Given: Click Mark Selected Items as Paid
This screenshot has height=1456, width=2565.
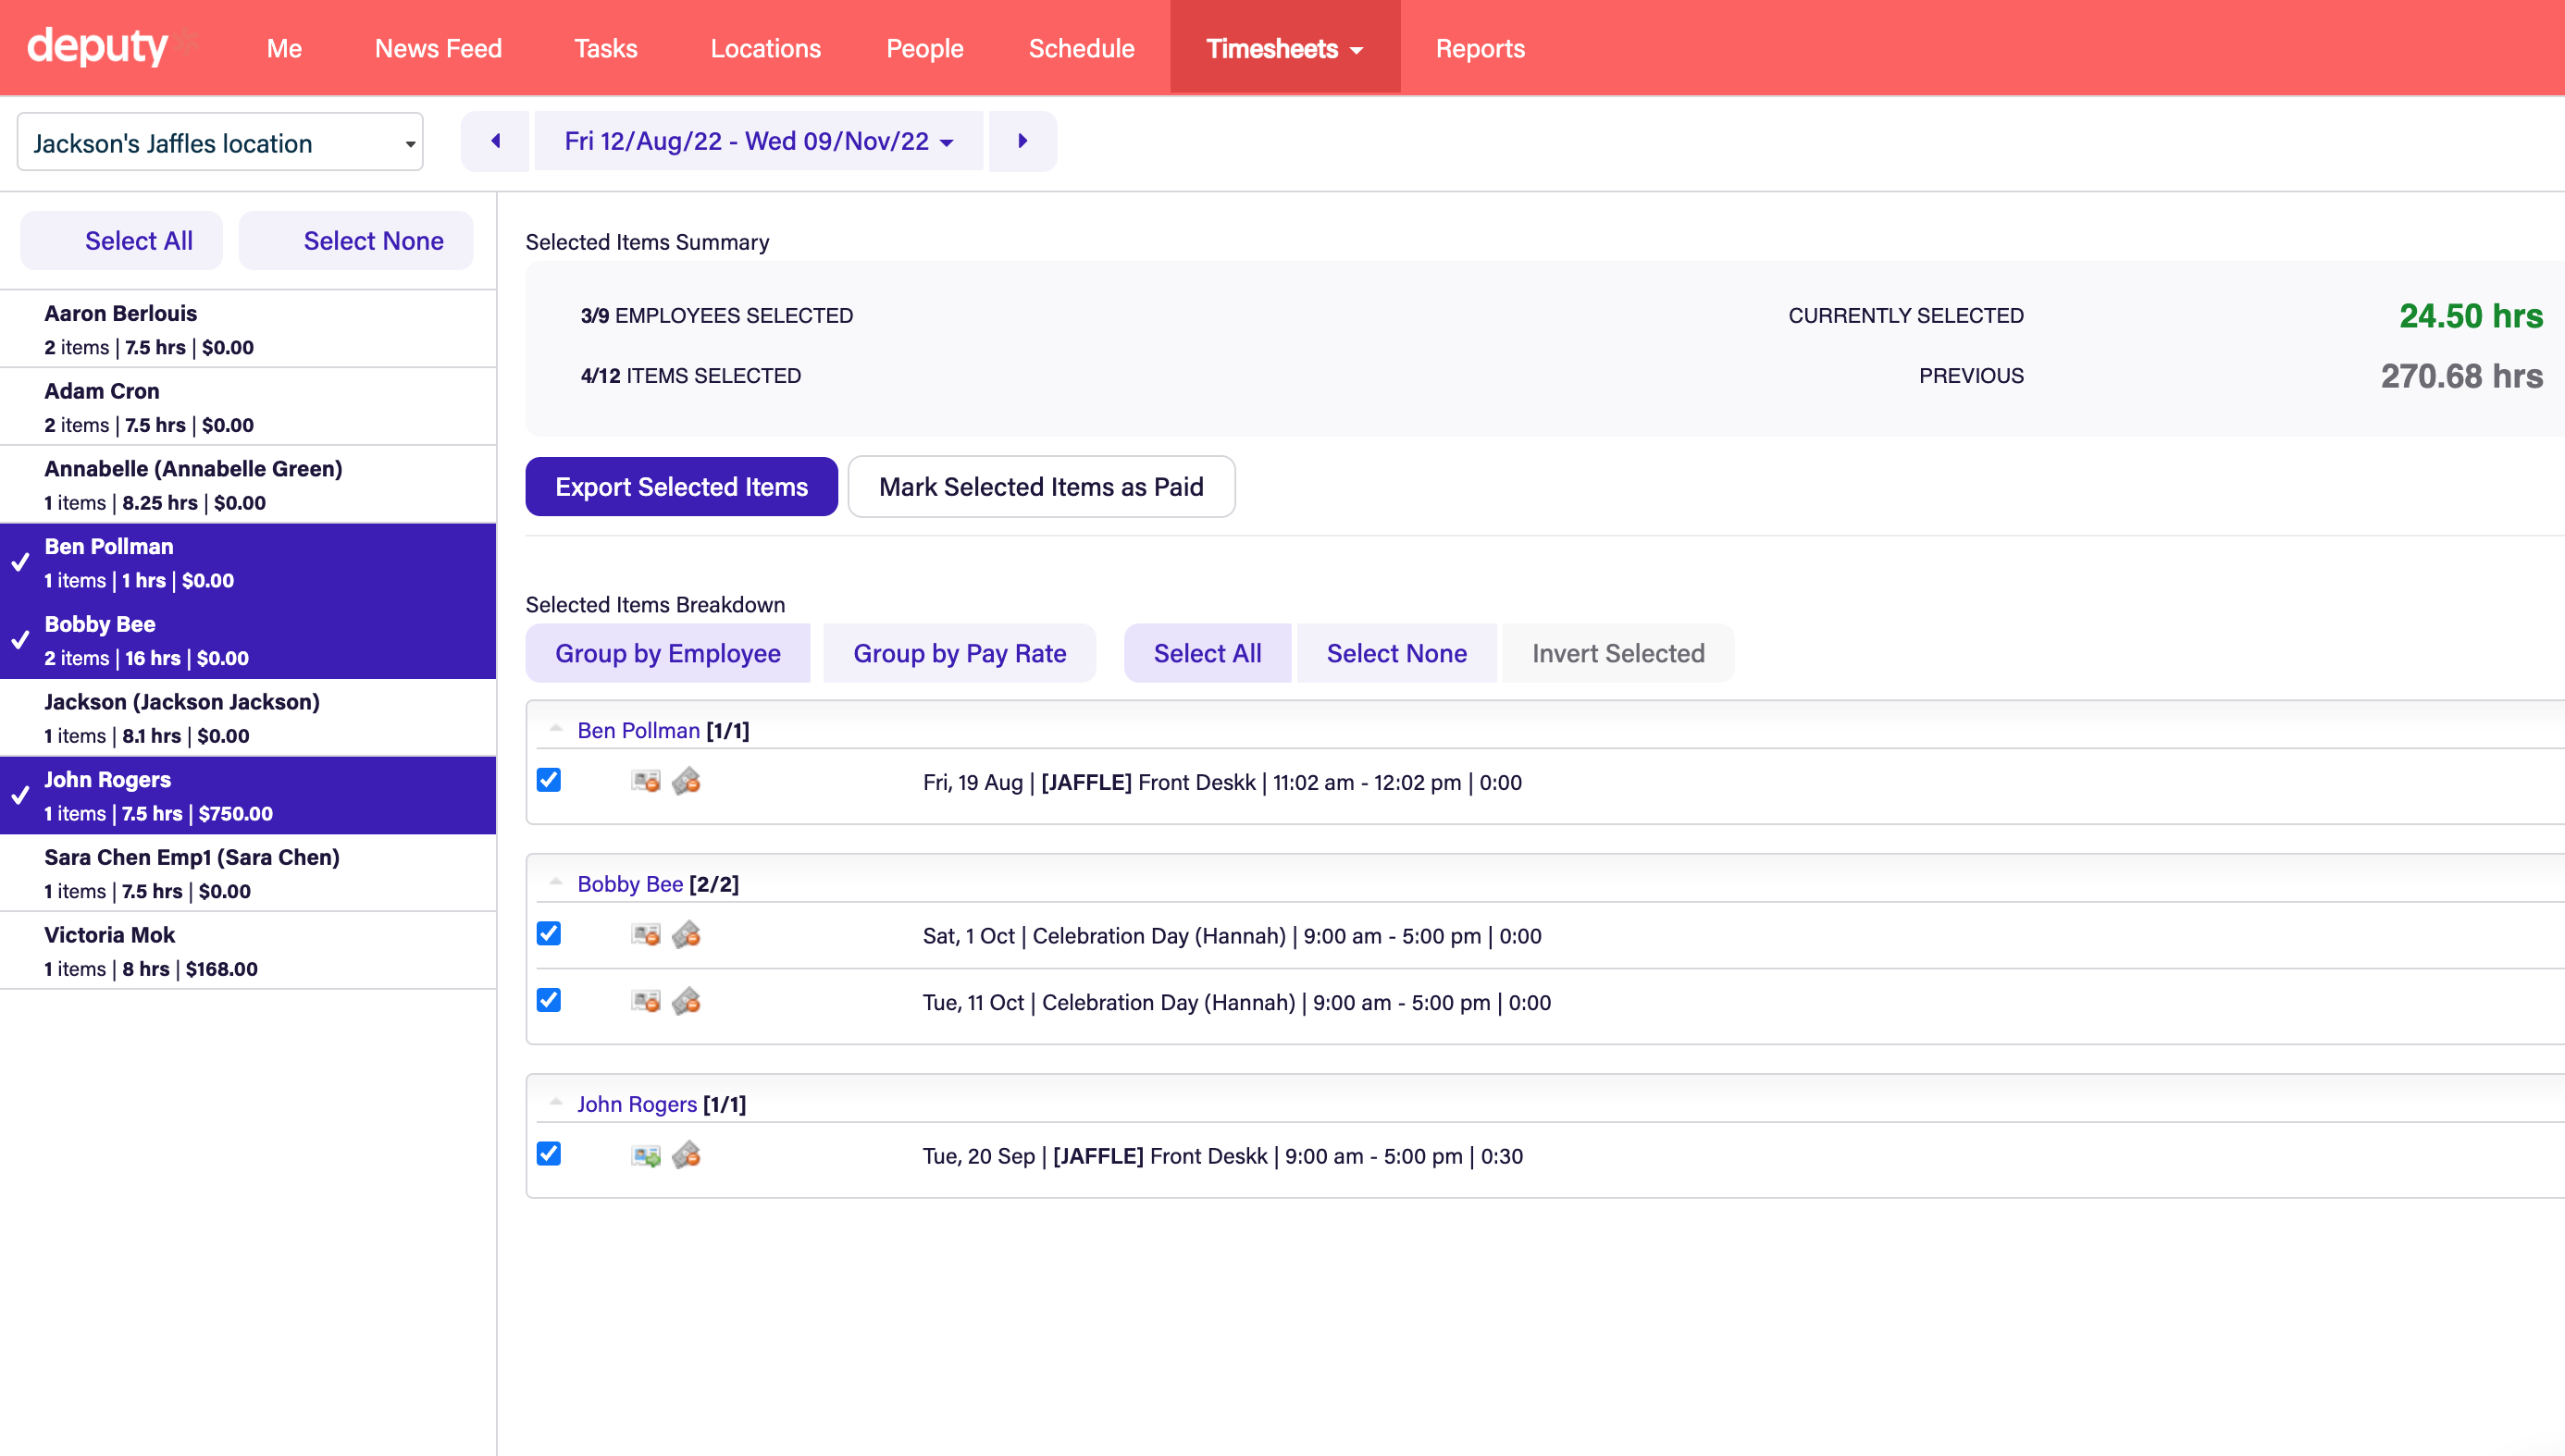Looking at the screenshot, I should tap(1041, 487).
